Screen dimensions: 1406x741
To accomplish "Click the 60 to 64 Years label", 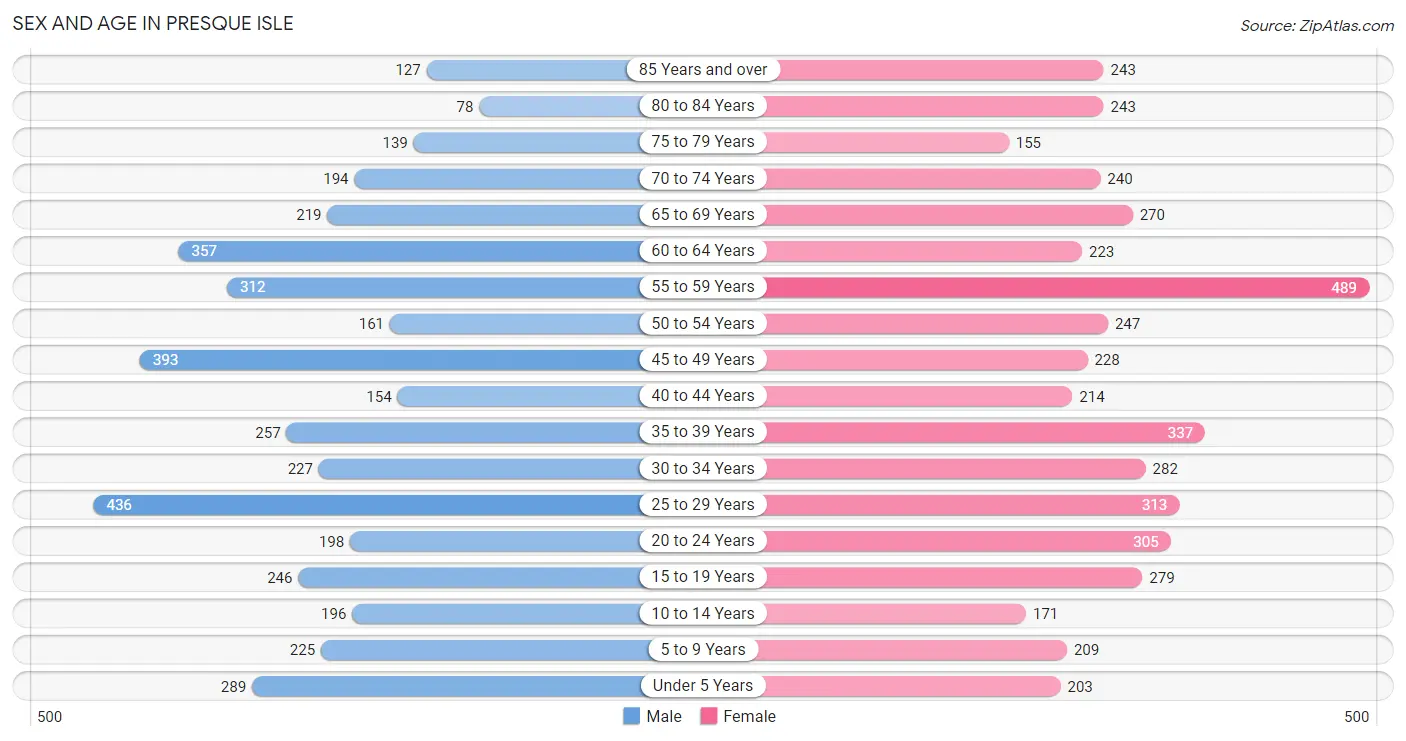I will [x=703, y=250].
